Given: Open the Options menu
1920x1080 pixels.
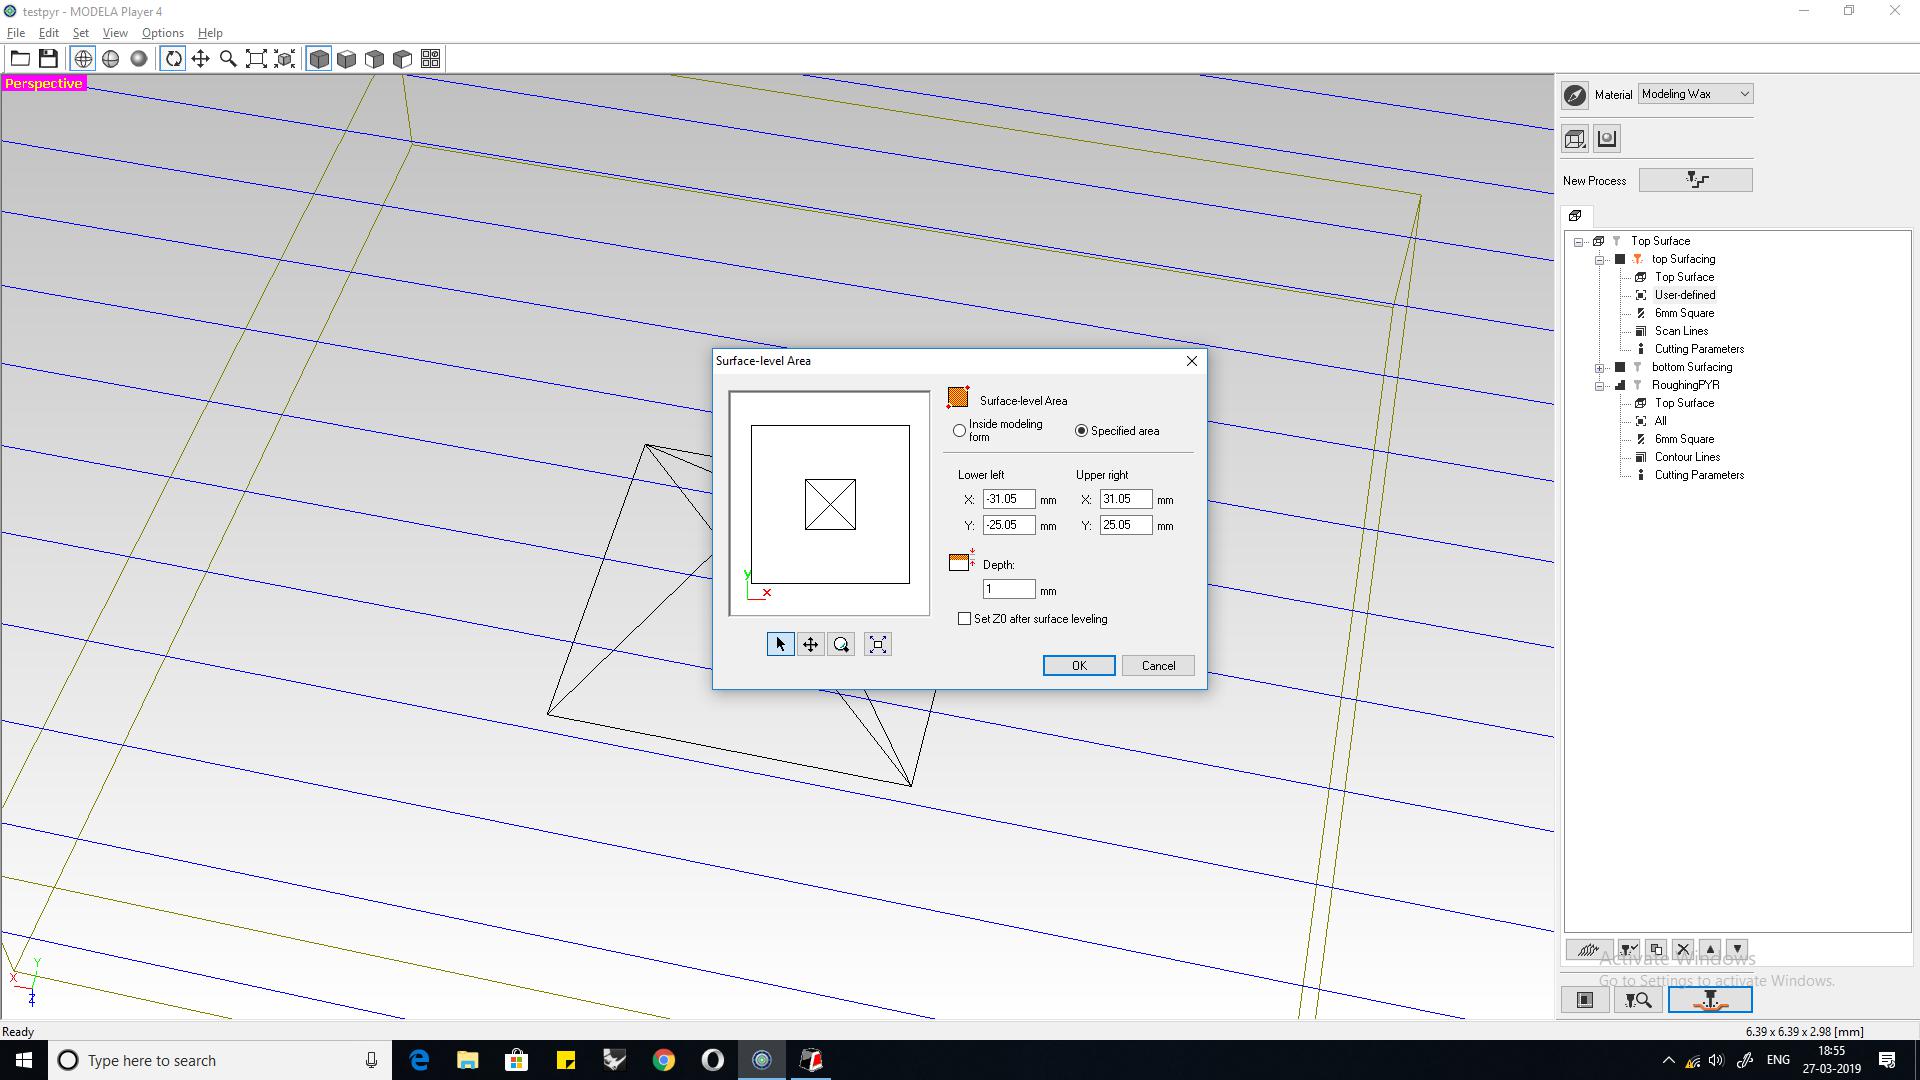Looking at the screenshot, I should point(162,33).
